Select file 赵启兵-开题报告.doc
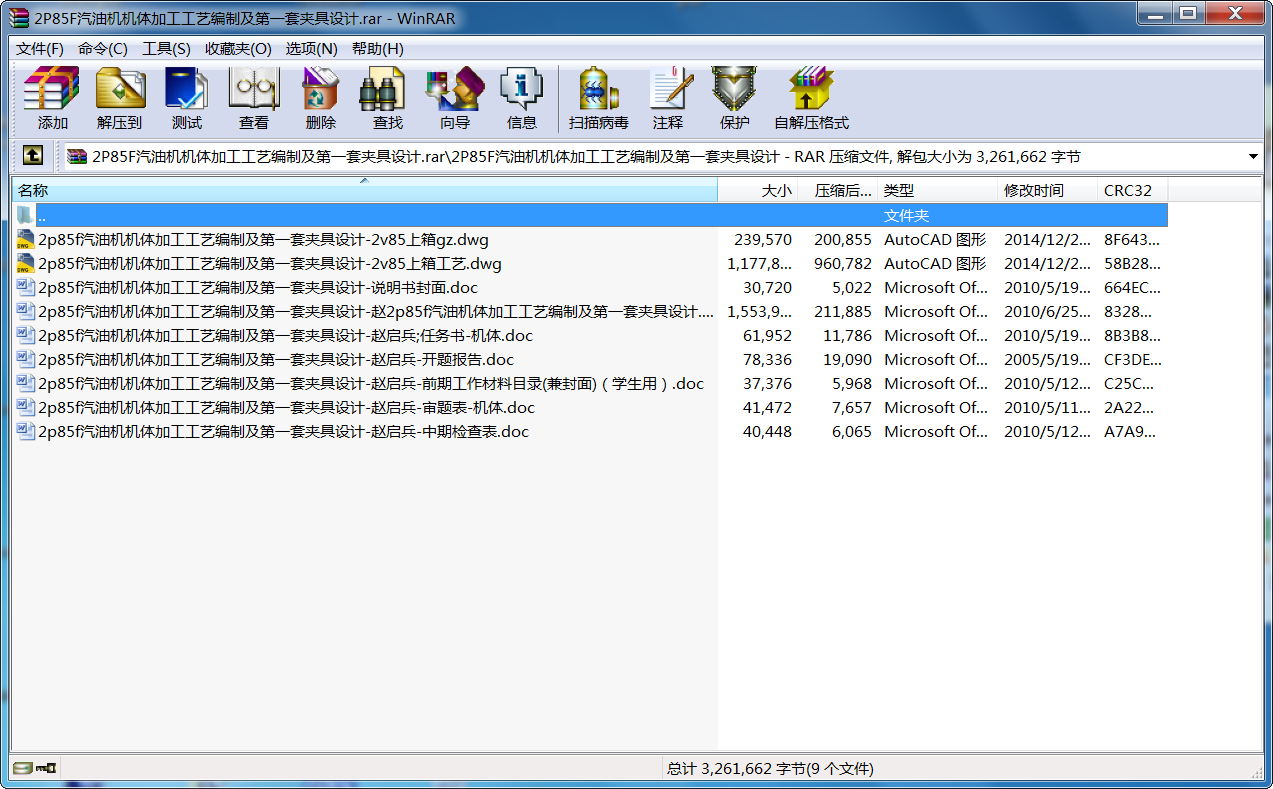The width and height of the screenshot is (1273, 789). click(x=276, y=359)
